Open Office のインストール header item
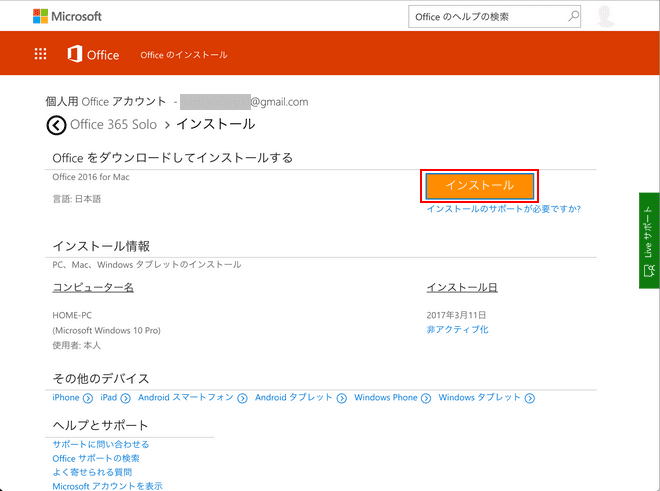The image size is (660, 491). 184,55
